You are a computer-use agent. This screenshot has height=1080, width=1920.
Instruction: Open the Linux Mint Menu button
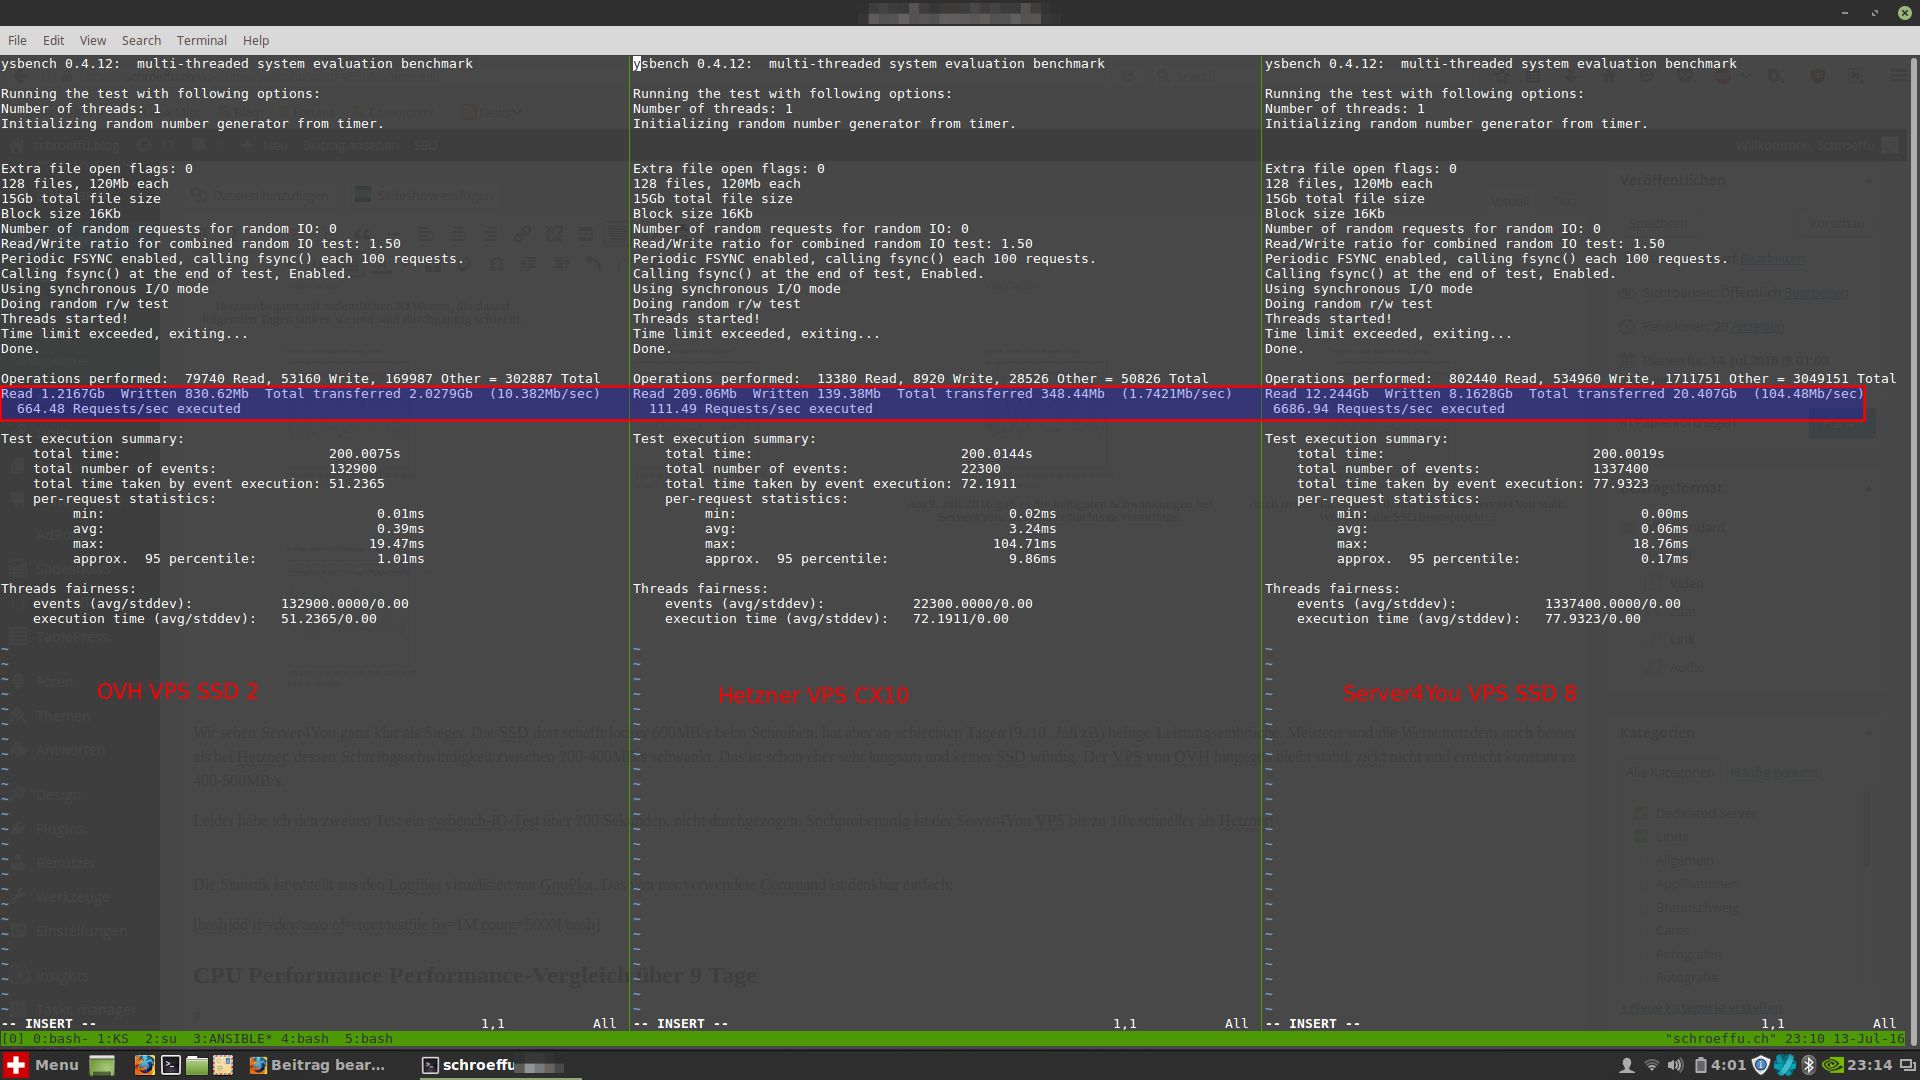[x=41, y=1065]
